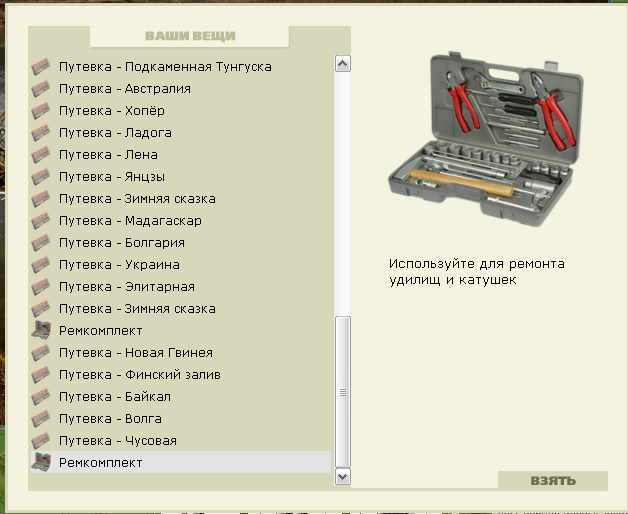Click the voucher icon beside Подкаменная Тунгуска
Screen dimensions: 628x514
point(41,67)
